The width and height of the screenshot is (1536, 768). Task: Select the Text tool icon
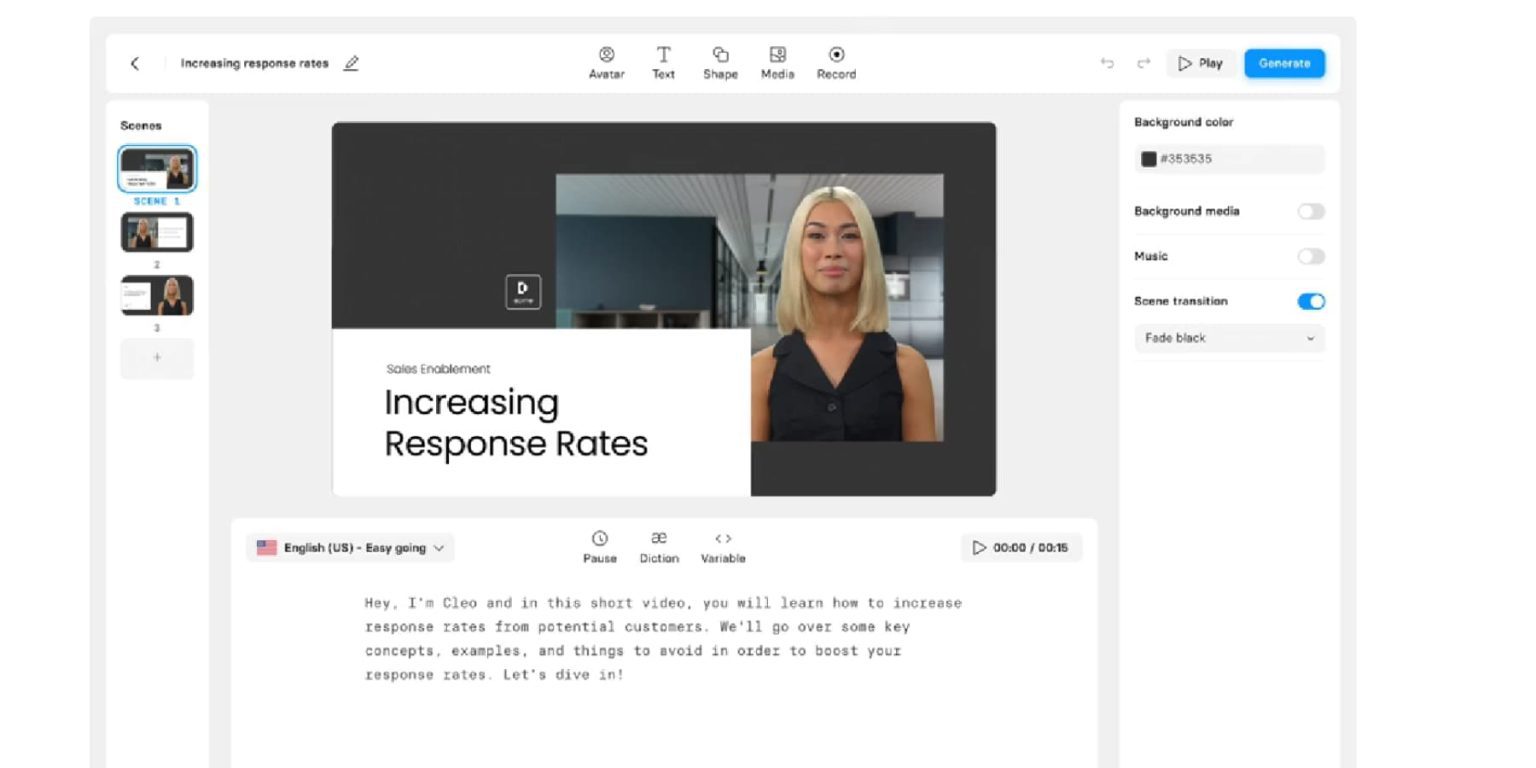click(663, 55)
